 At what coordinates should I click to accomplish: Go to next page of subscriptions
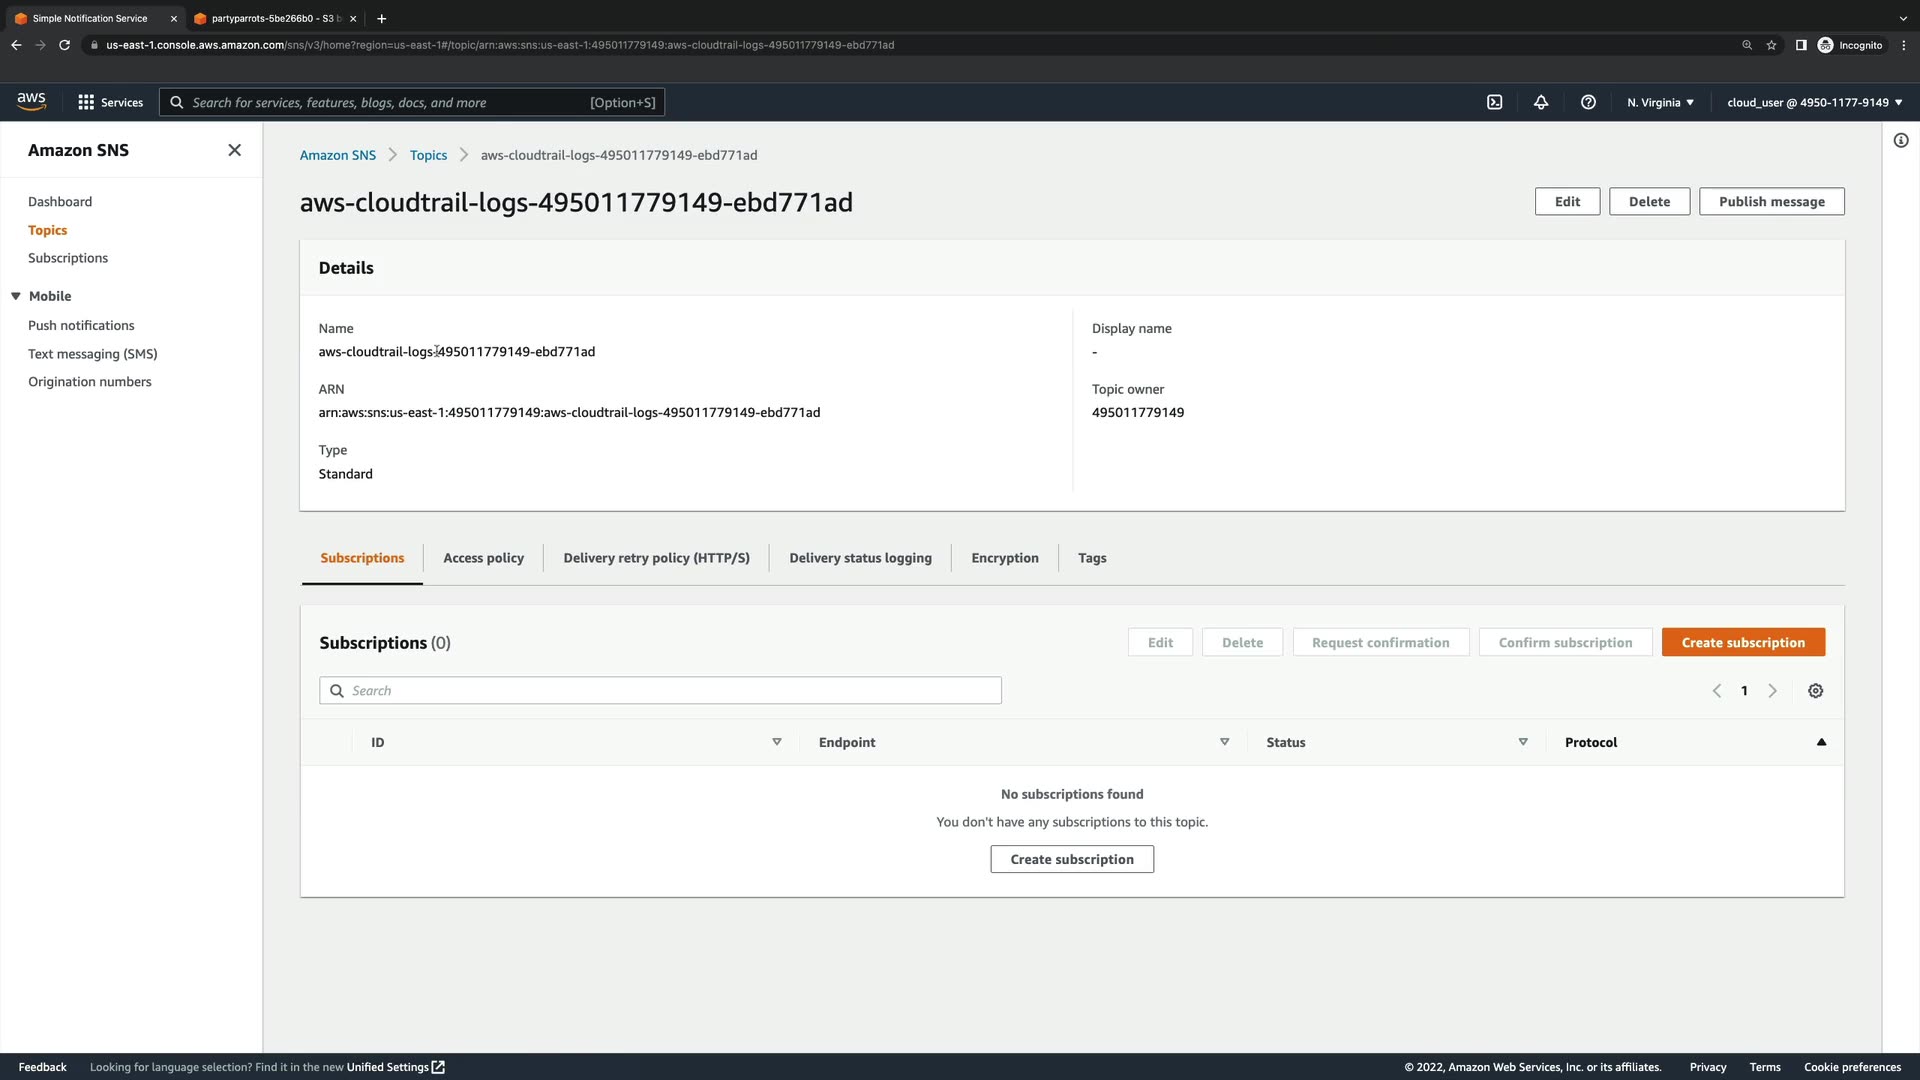pos(1772,691)
